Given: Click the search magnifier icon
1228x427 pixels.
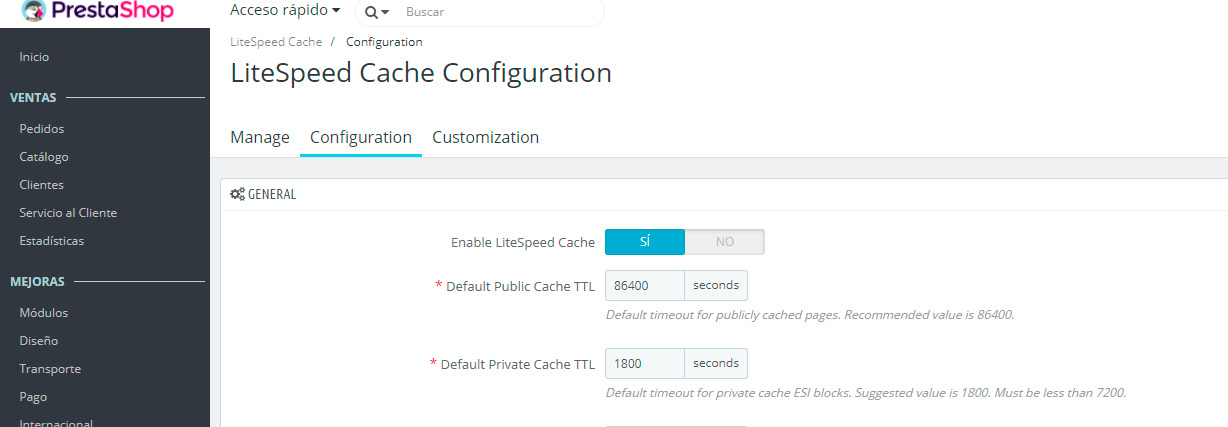Looking at the screenshot, I should tap(372, 13).
